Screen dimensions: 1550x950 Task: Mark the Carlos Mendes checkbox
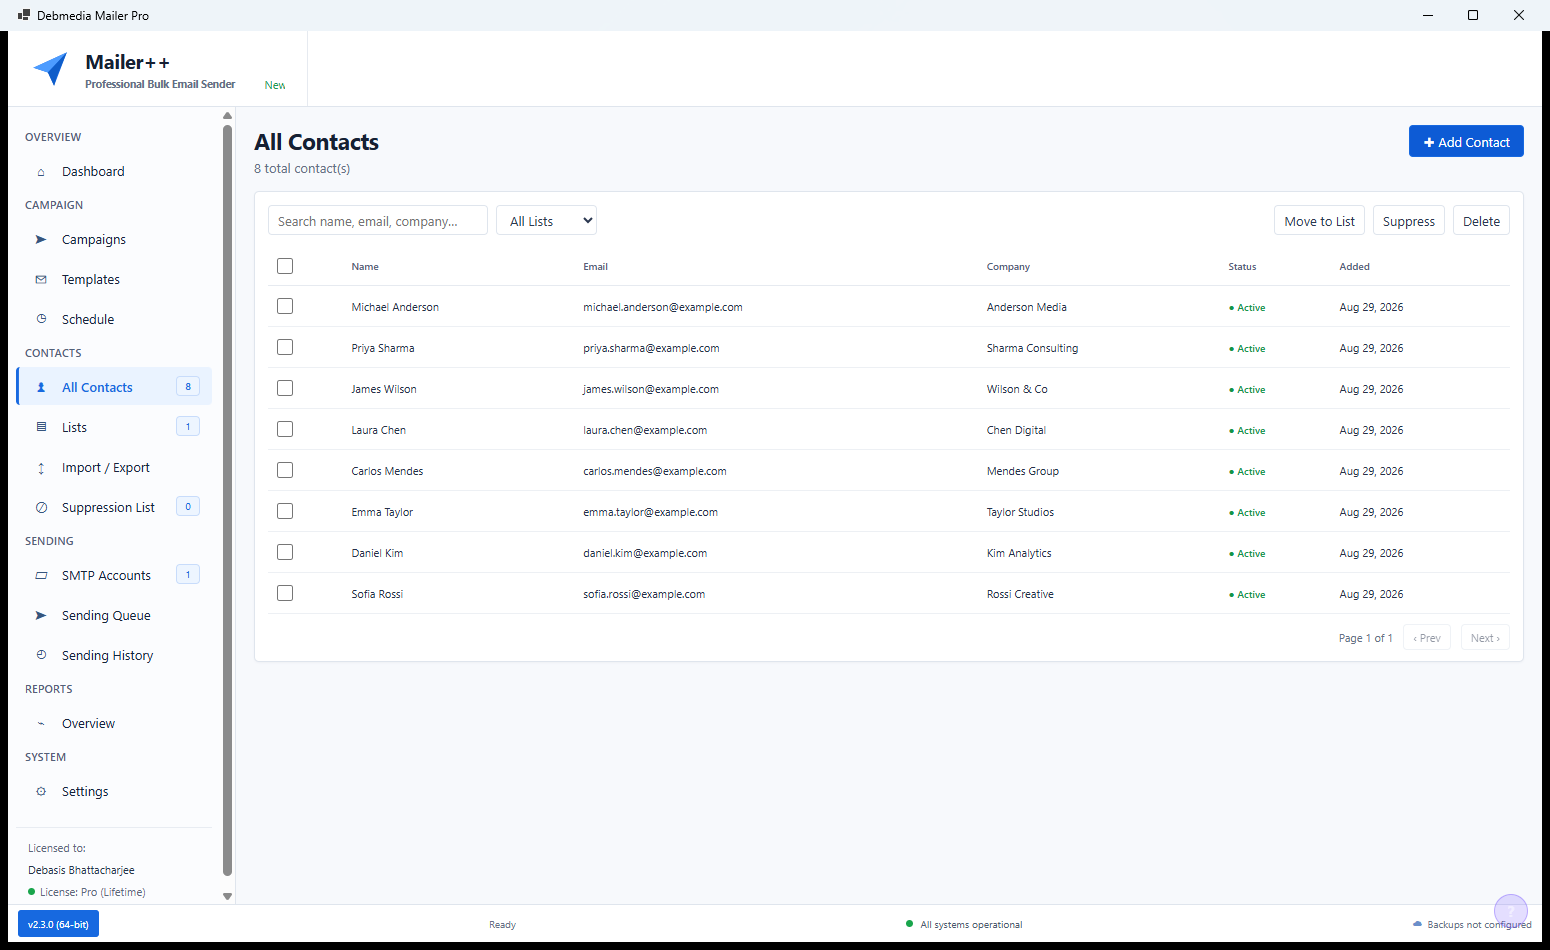coord(285,470)
